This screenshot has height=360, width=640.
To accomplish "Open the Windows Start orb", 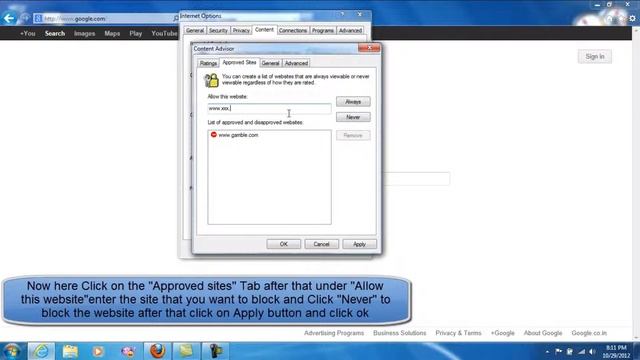I will pos(11,351).
